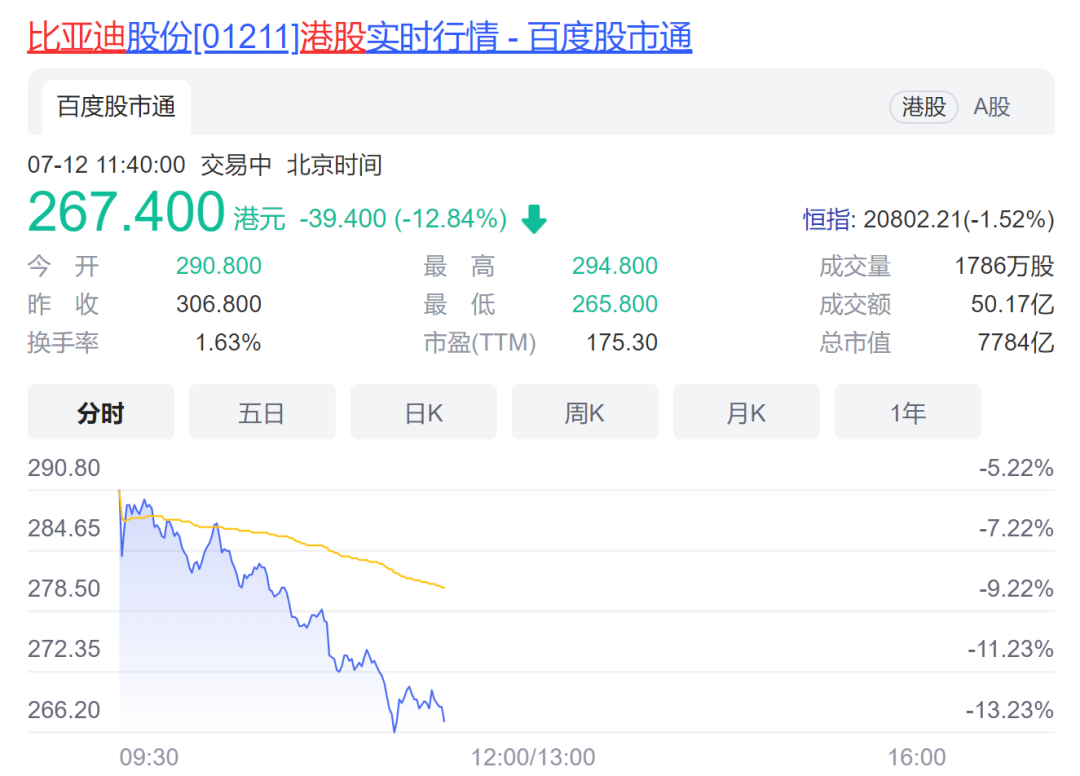Click the 267.400 current price

click(126, 213)
